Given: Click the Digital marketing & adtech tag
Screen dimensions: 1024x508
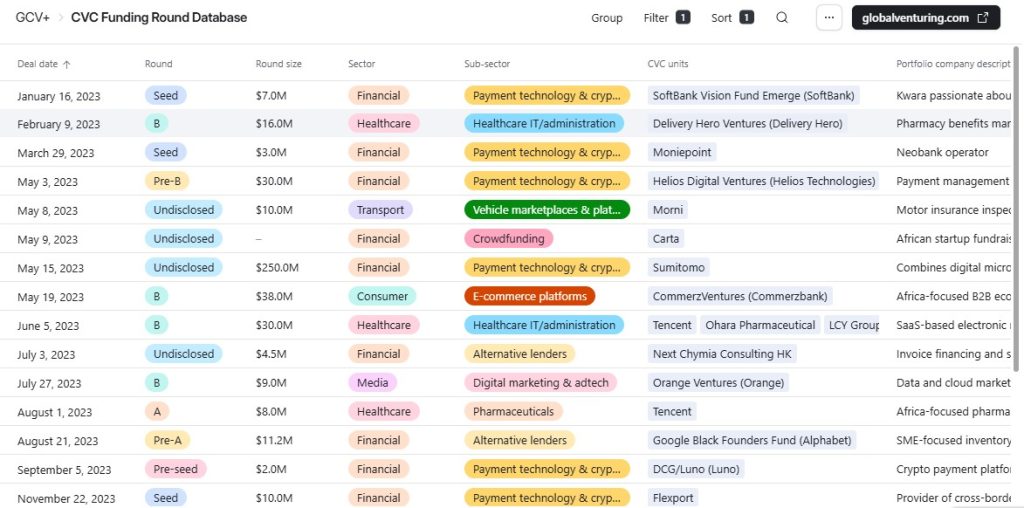Looking at the screenshot, I should (541, 383).
